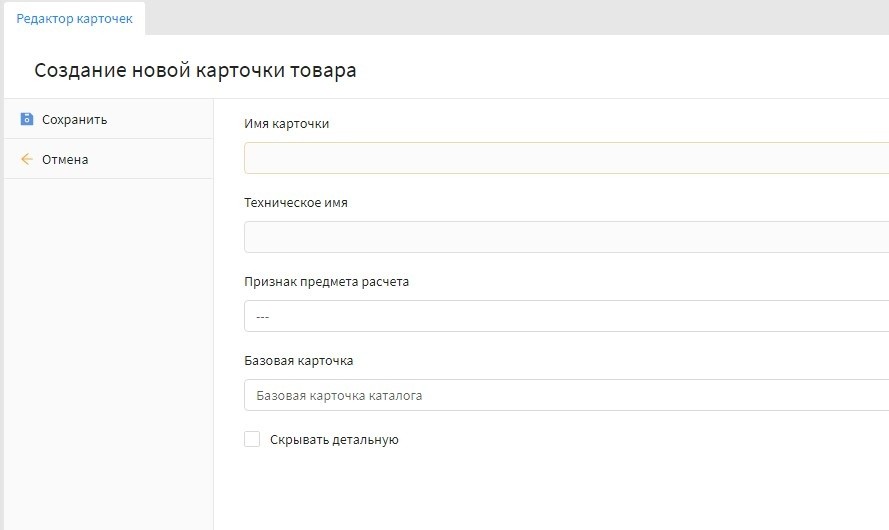Click the Имя карточки field label

[286, 124]
